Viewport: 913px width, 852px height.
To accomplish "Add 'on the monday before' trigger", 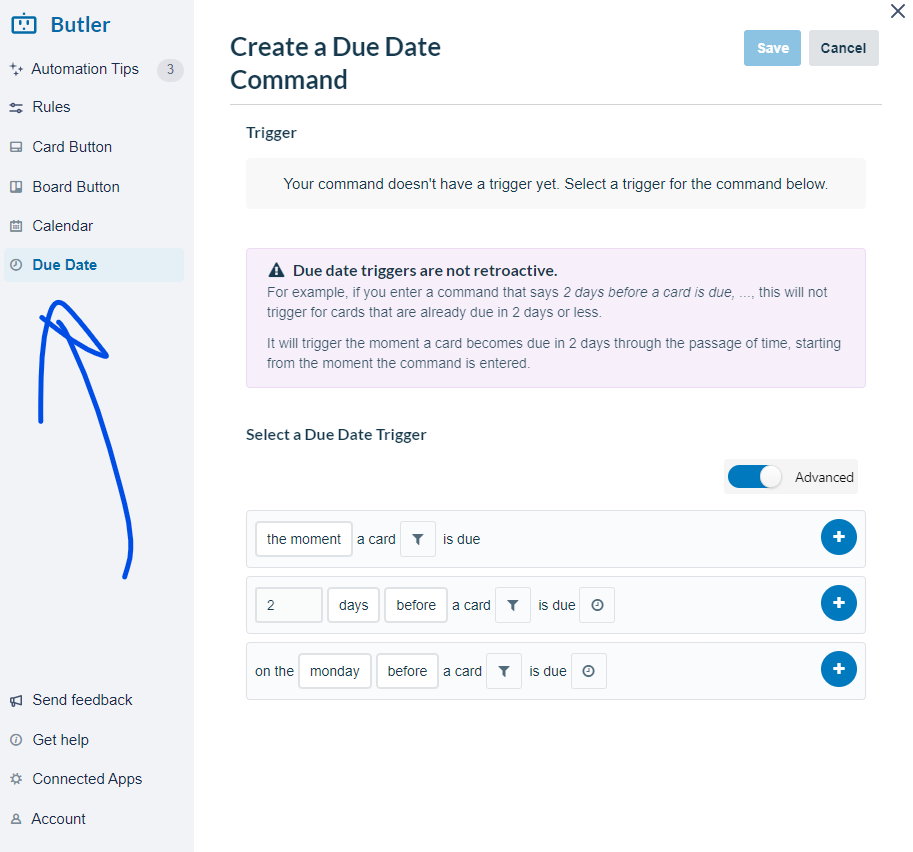I will tap(838, 669).
